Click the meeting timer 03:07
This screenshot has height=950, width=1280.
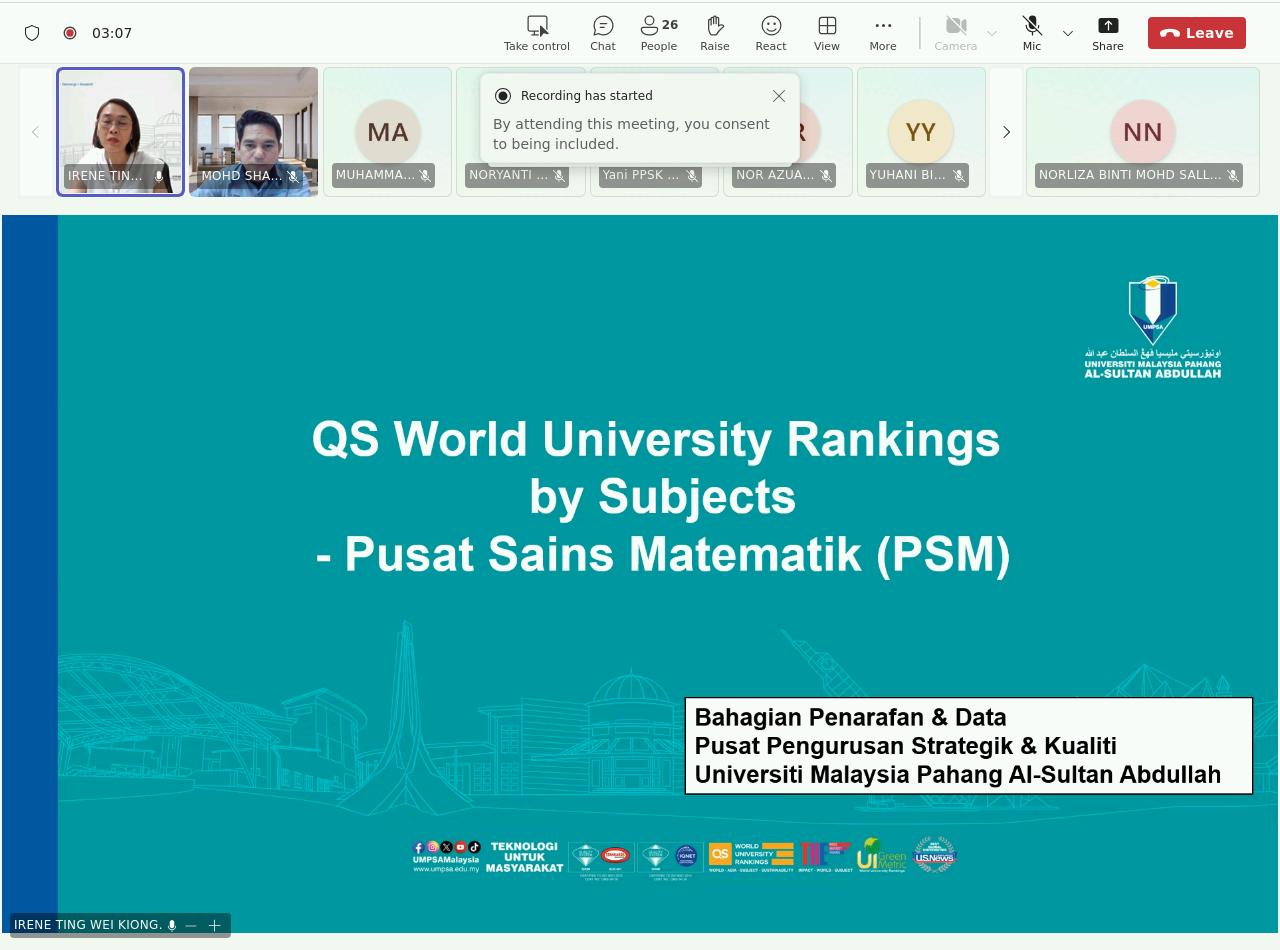coord(112,33)
